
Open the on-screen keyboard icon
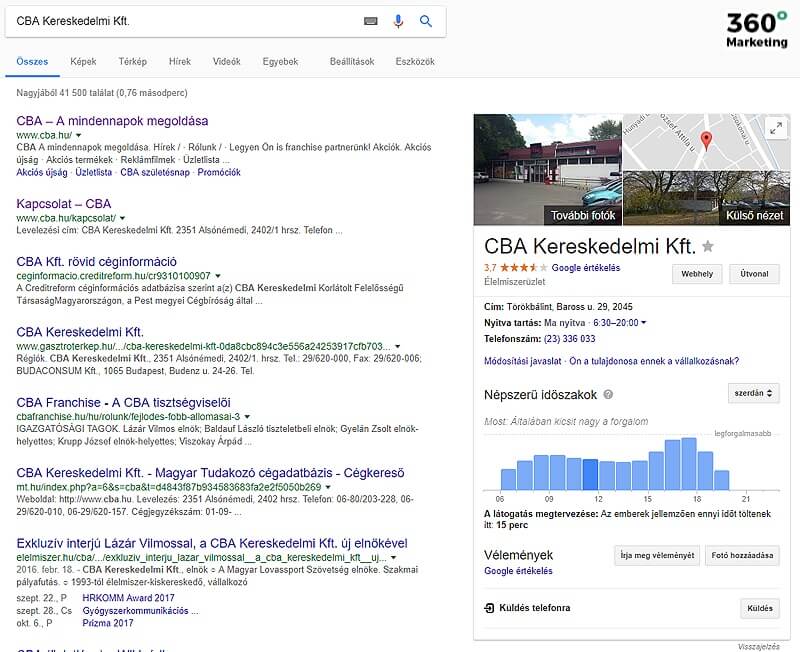point(371,21)
